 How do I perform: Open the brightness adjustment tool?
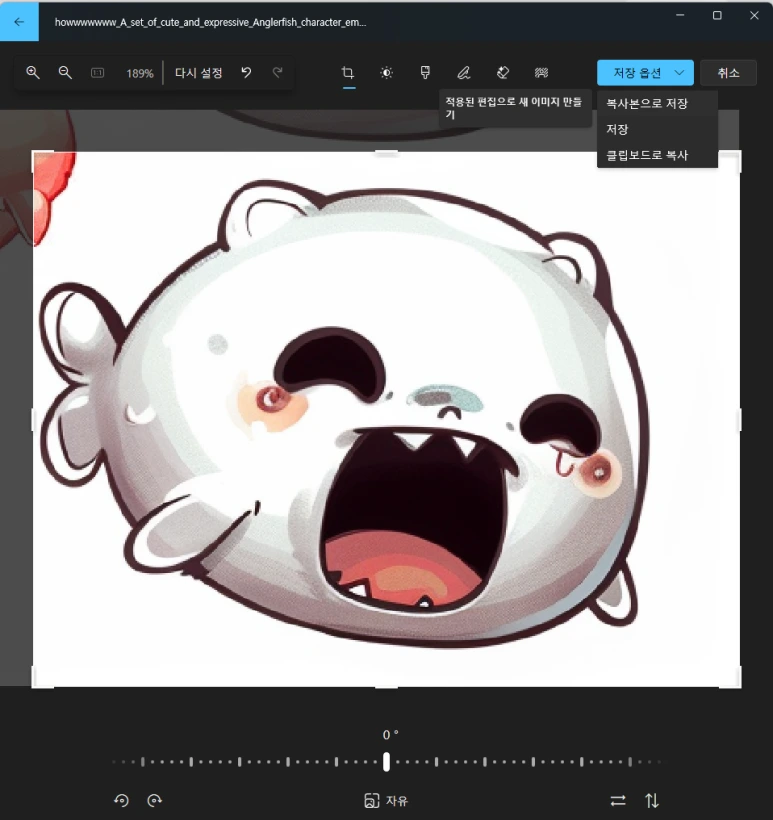[386, 73]
